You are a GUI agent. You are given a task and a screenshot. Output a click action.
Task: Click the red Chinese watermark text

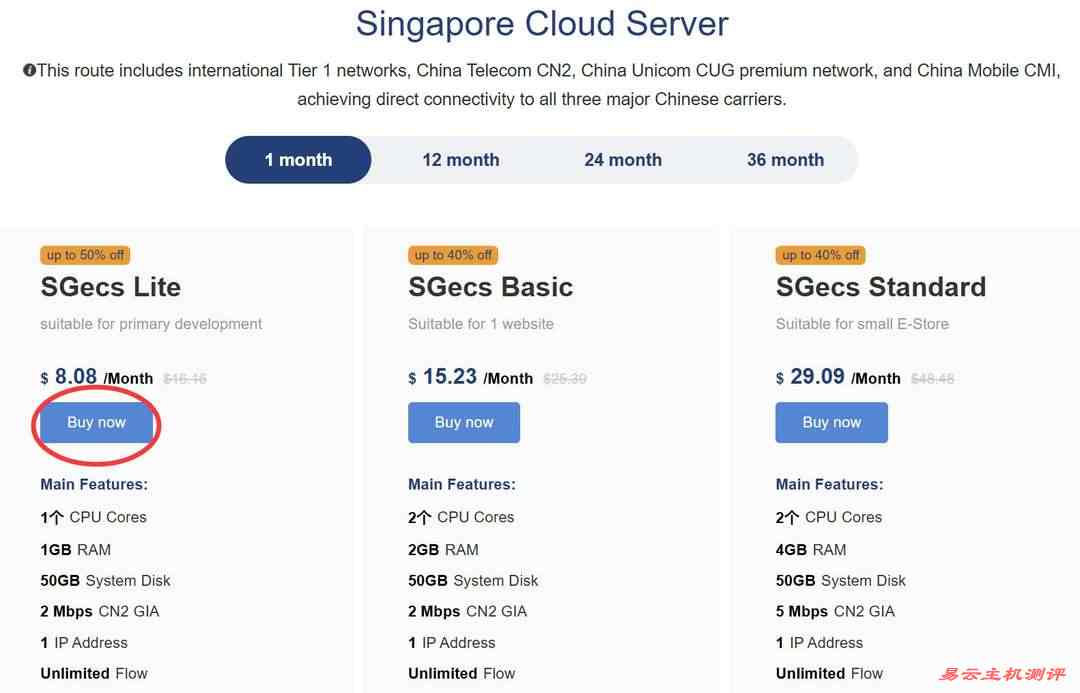(1002, 675)
